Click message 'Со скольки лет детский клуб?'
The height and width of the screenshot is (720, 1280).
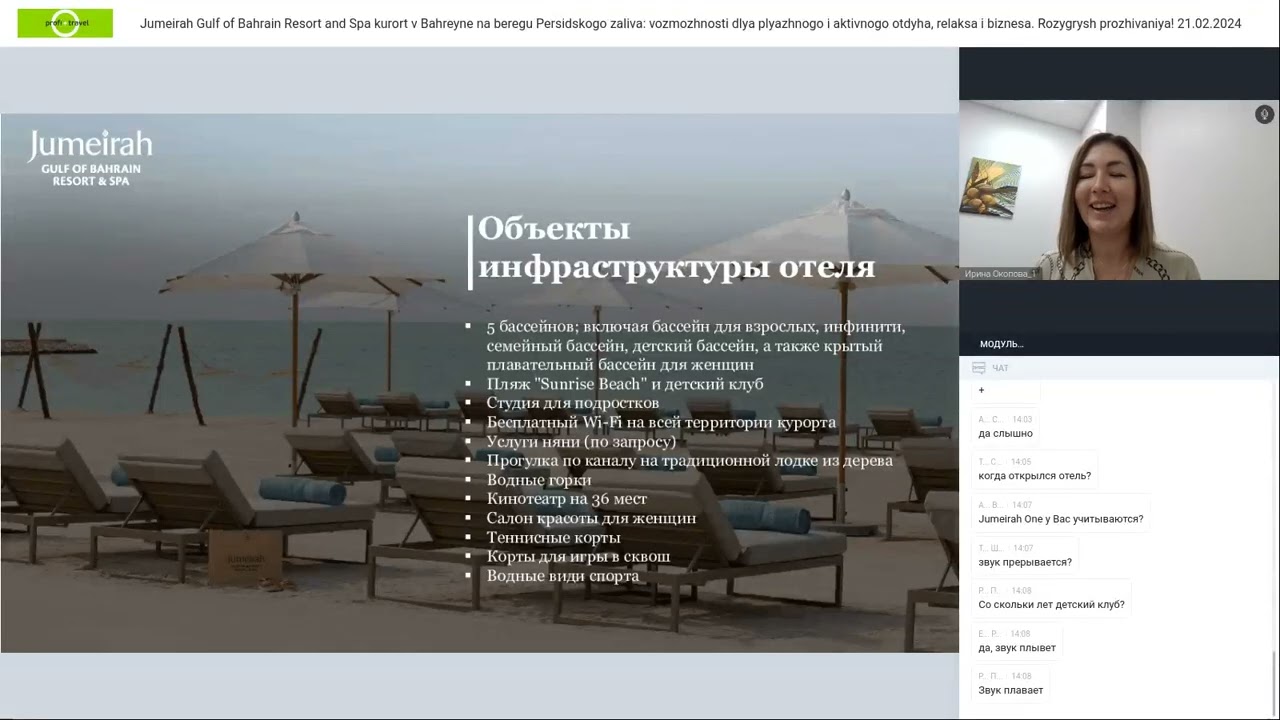pyautogui.click(x=1051, y=604)
